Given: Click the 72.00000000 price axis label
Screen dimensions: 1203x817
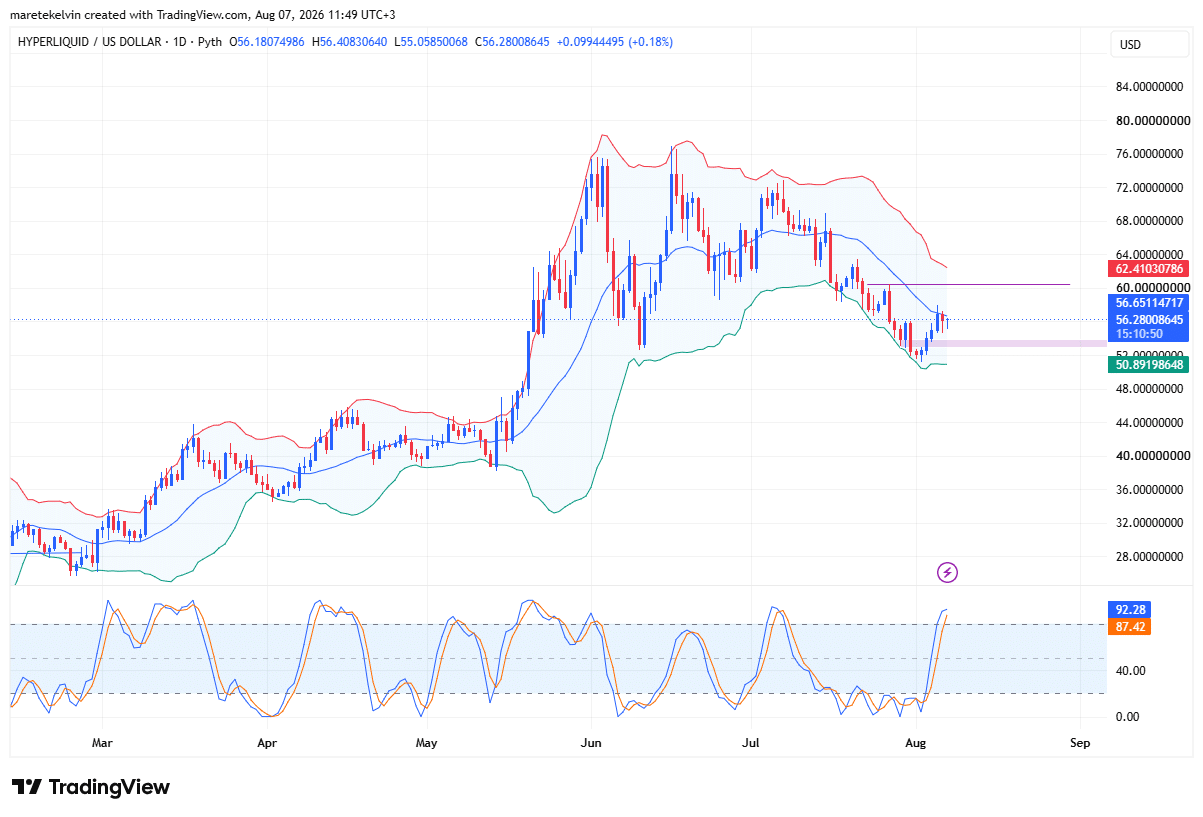Looking at the screenshot, I should 1150,188.
